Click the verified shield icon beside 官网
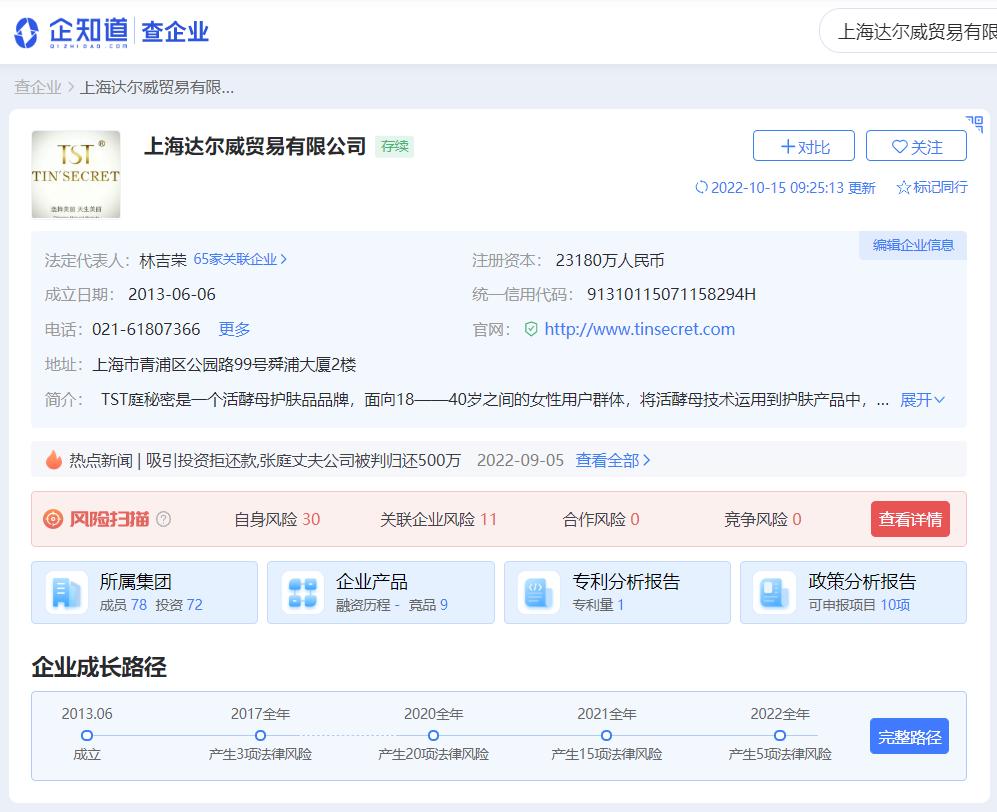The height and width of the screenshot is (812, 997). click(531, 329)
